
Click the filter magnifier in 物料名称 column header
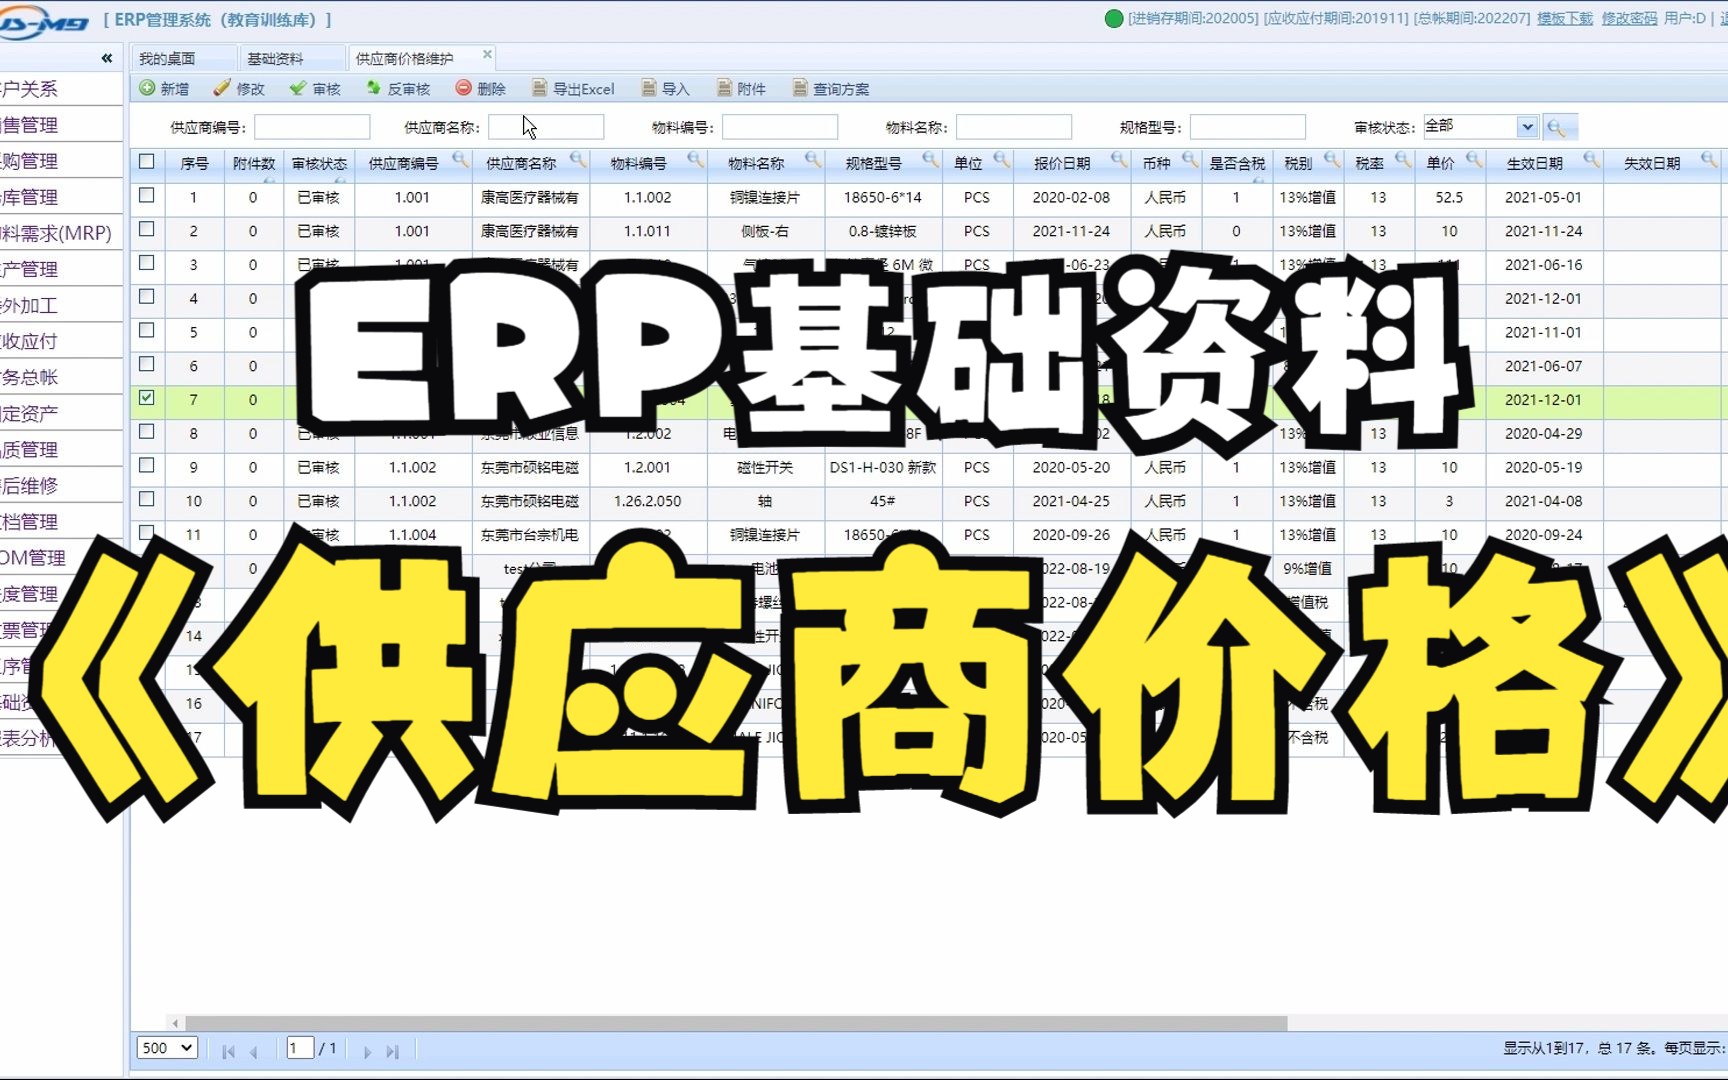813,160
